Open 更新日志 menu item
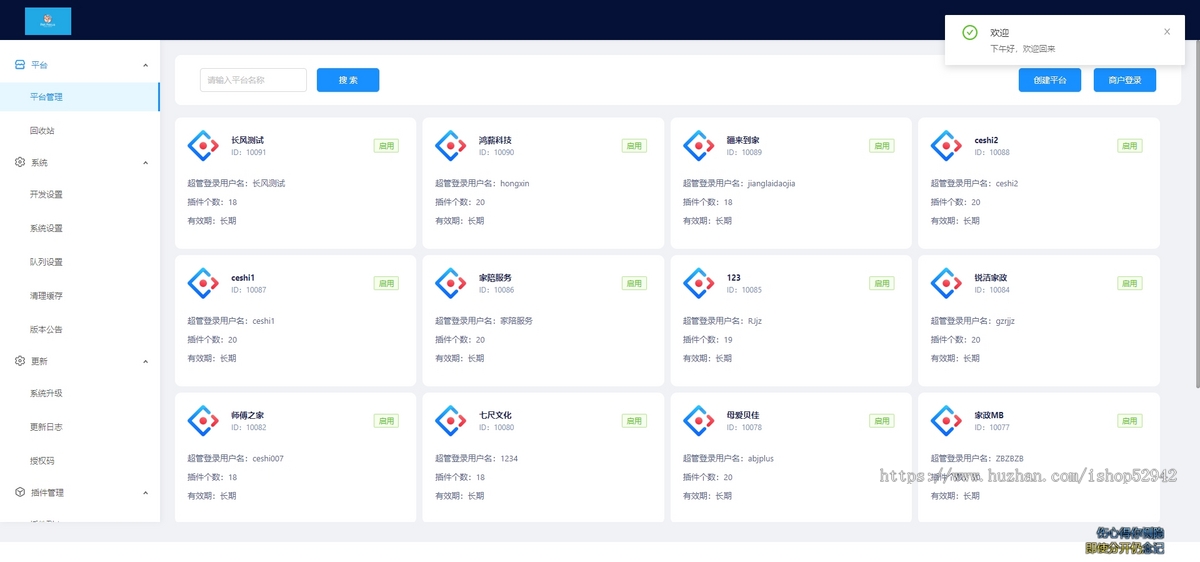Viewport: 1200px width, 562px height. click(80, 427)
